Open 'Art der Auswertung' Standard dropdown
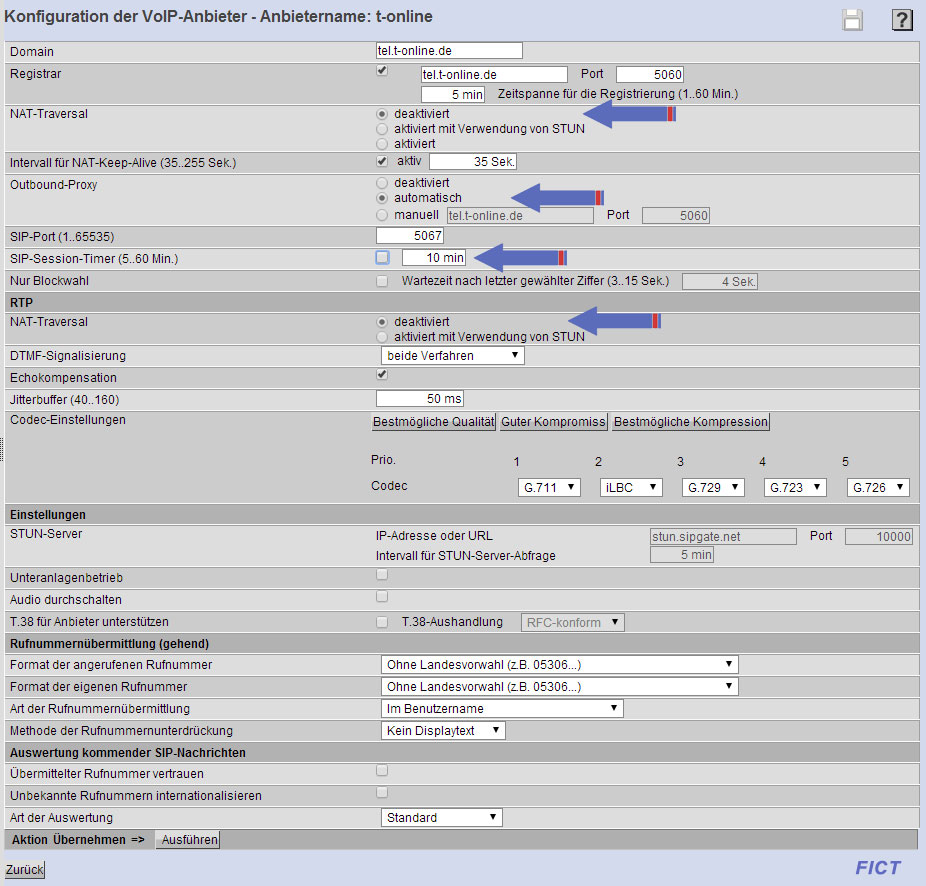 442,817
